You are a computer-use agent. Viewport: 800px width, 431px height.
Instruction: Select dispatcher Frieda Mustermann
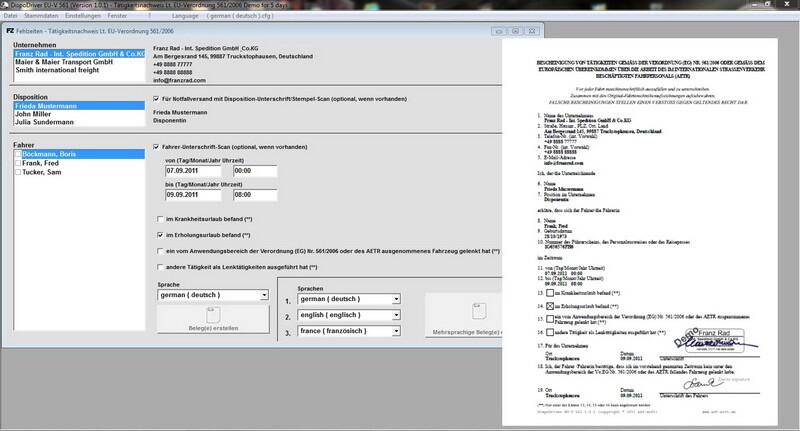click(80, 106)
